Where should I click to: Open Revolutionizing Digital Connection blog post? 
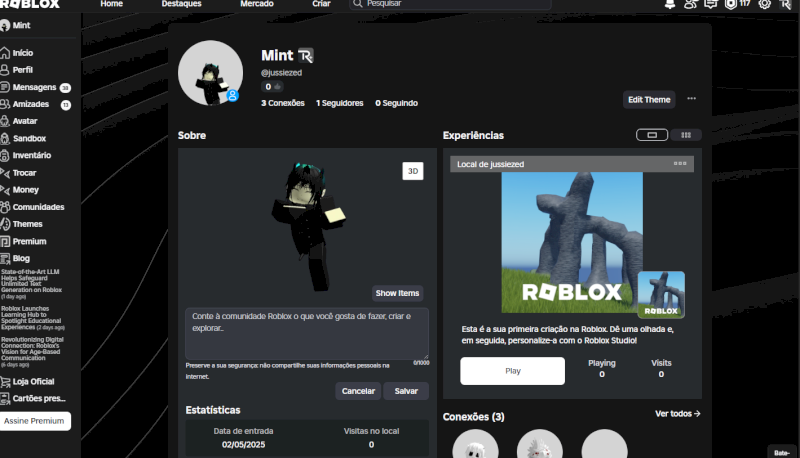pyautogui.click(x=32, y=351)
